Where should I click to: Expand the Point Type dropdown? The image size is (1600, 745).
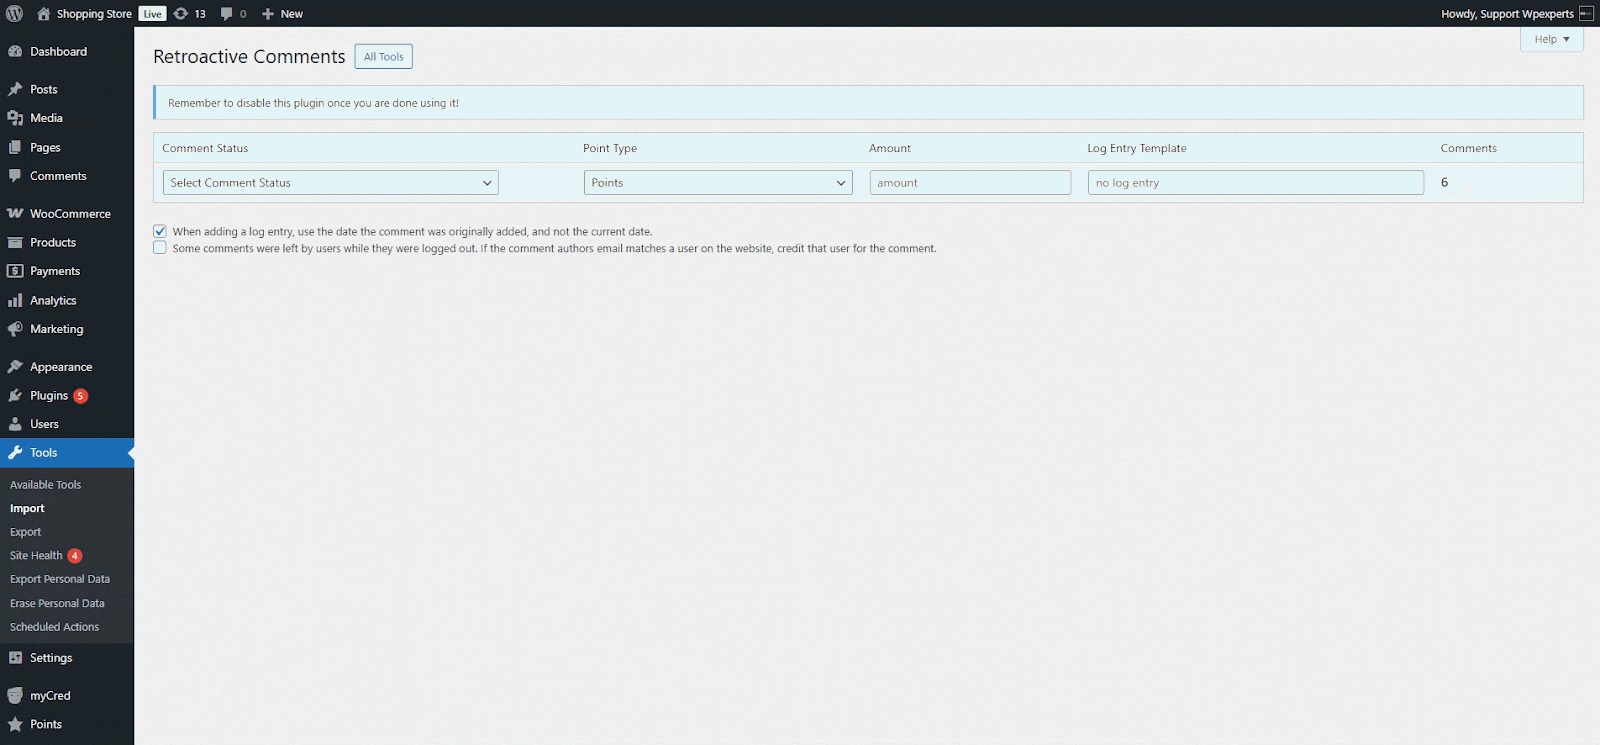coord(717,183)
